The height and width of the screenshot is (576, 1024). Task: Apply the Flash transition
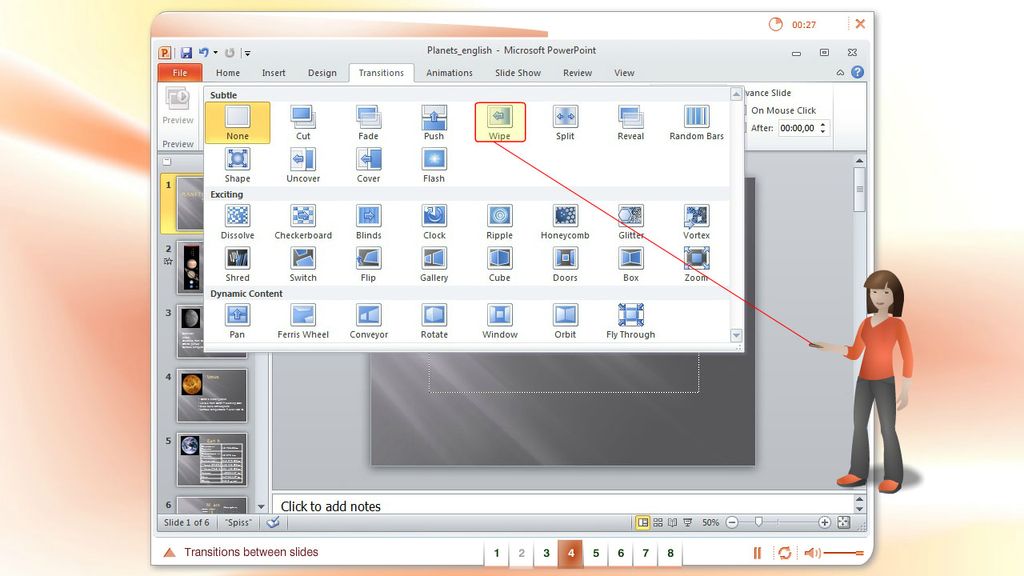434,165
